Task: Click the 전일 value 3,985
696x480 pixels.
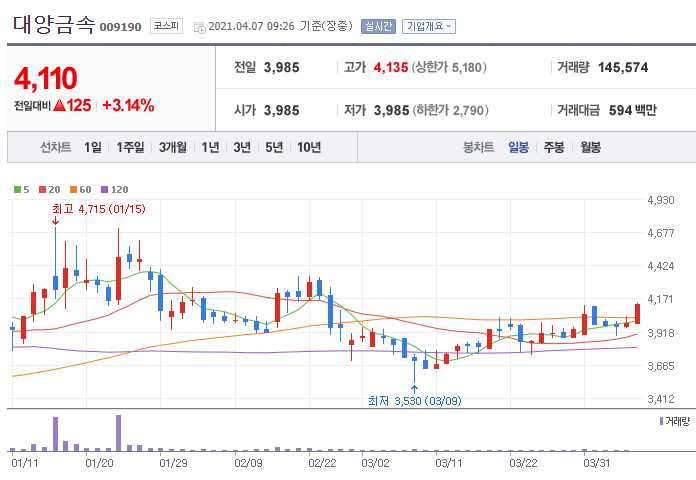Action: [281, 67]
